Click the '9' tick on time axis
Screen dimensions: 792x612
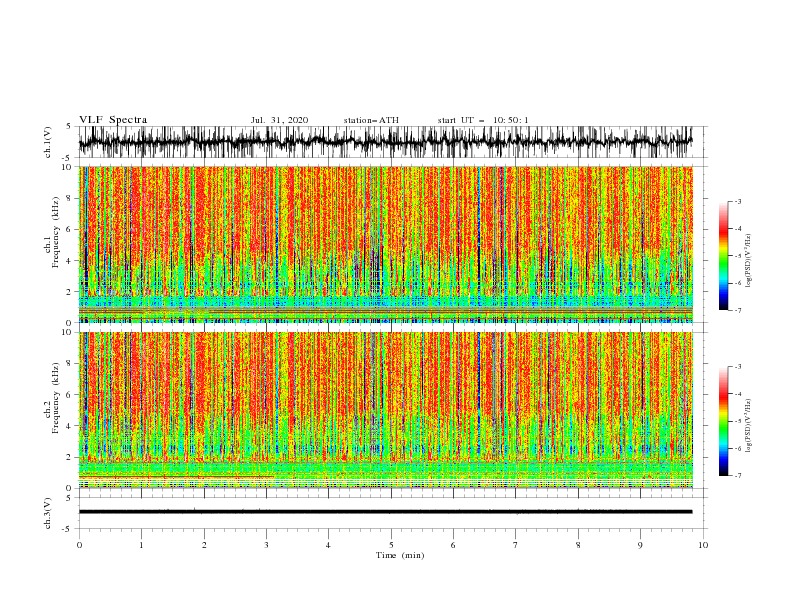point(640,545)
